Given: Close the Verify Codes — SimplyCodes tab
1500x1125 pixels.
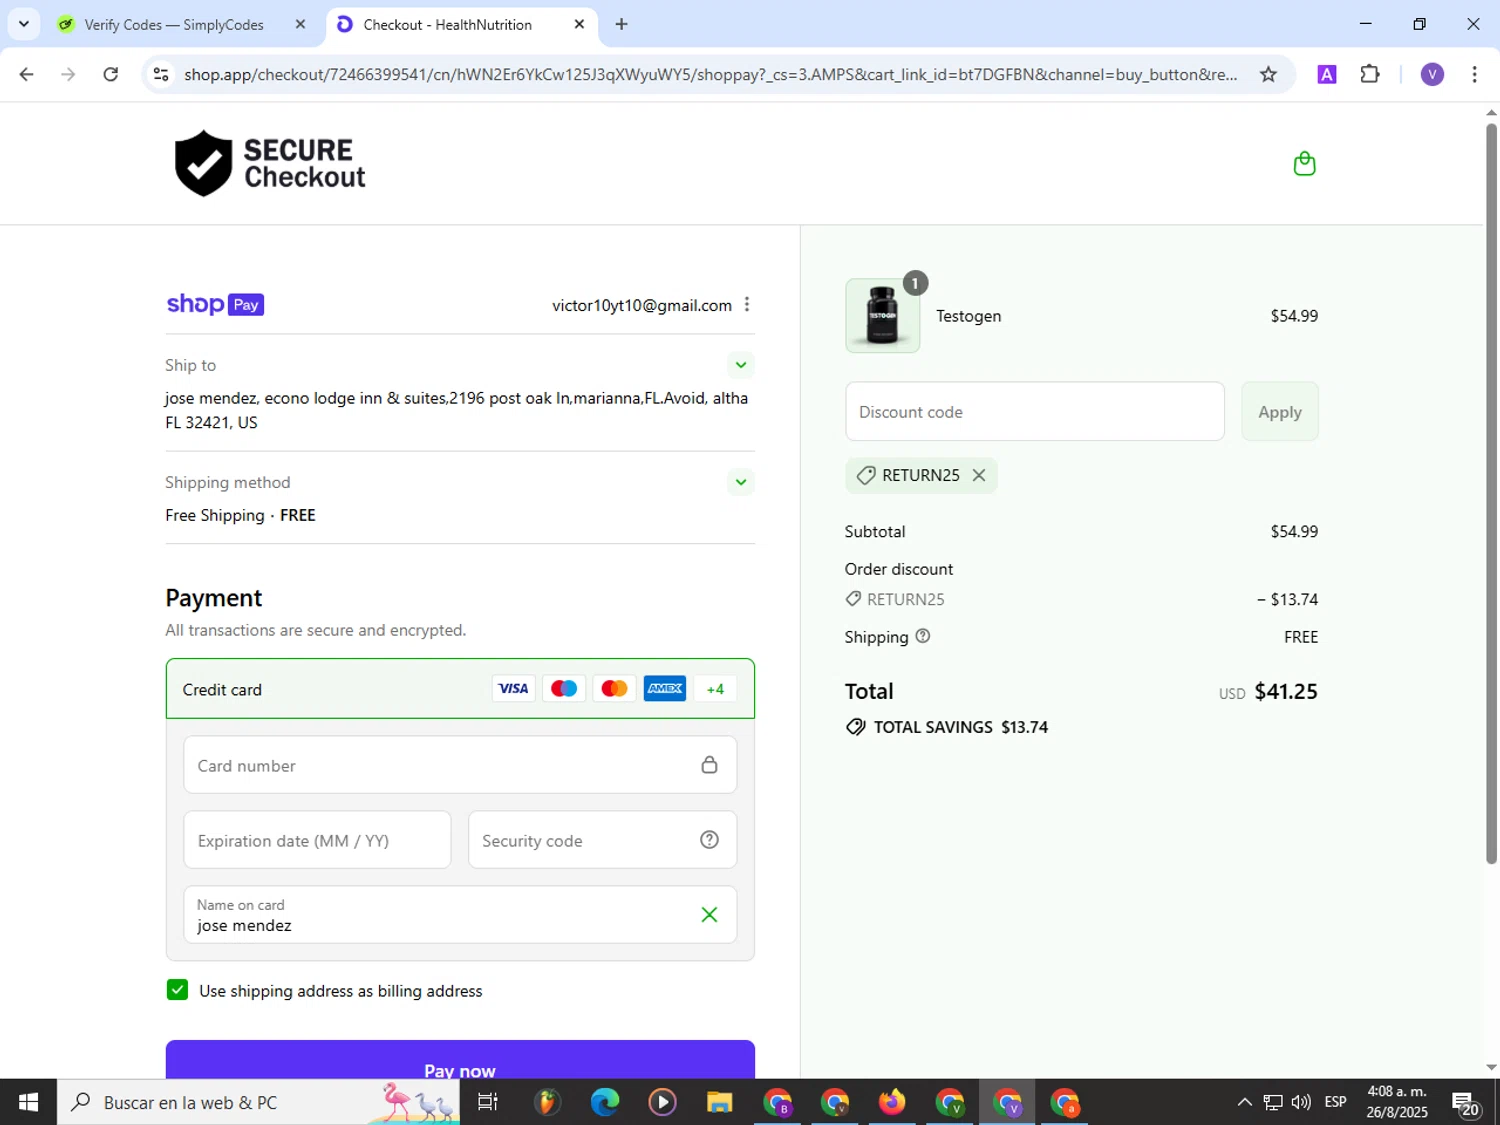Looking at the screenshot, I should point(300,24).
